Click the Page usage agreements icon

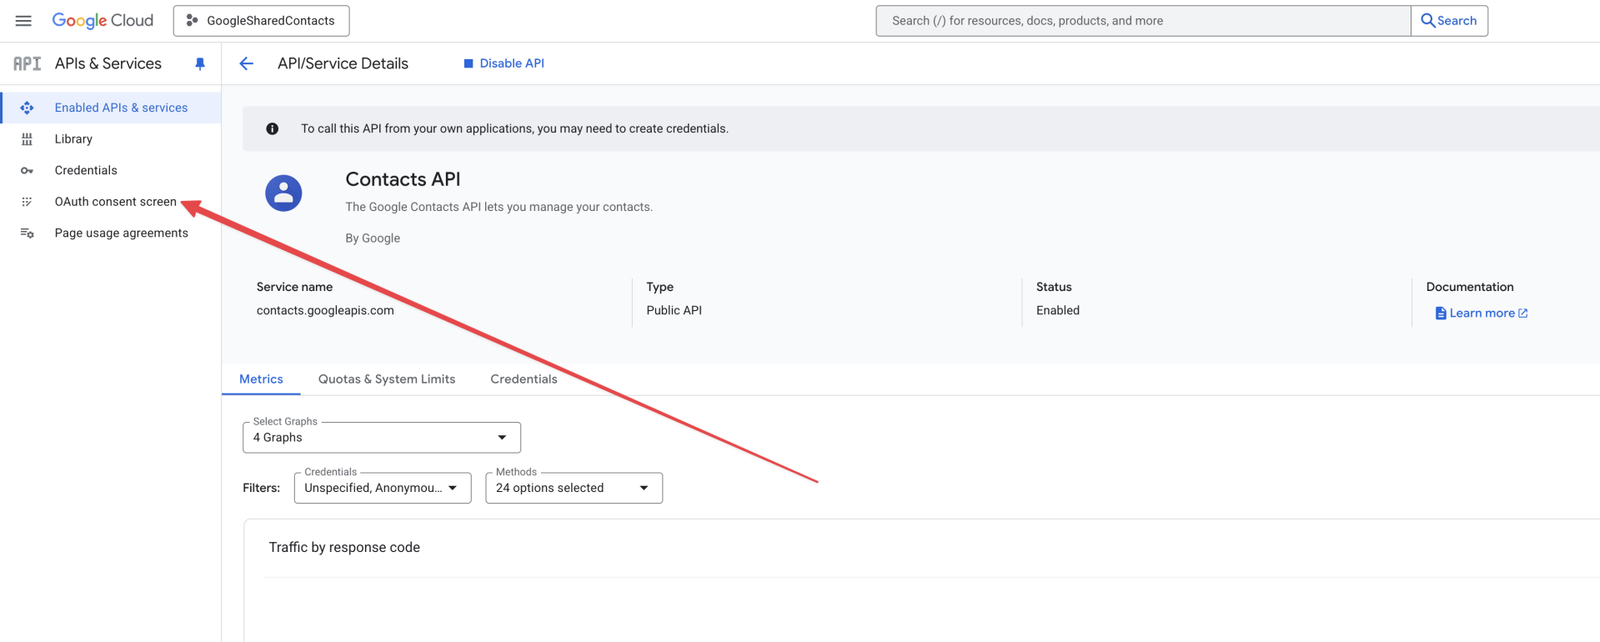tap(27, 233)
